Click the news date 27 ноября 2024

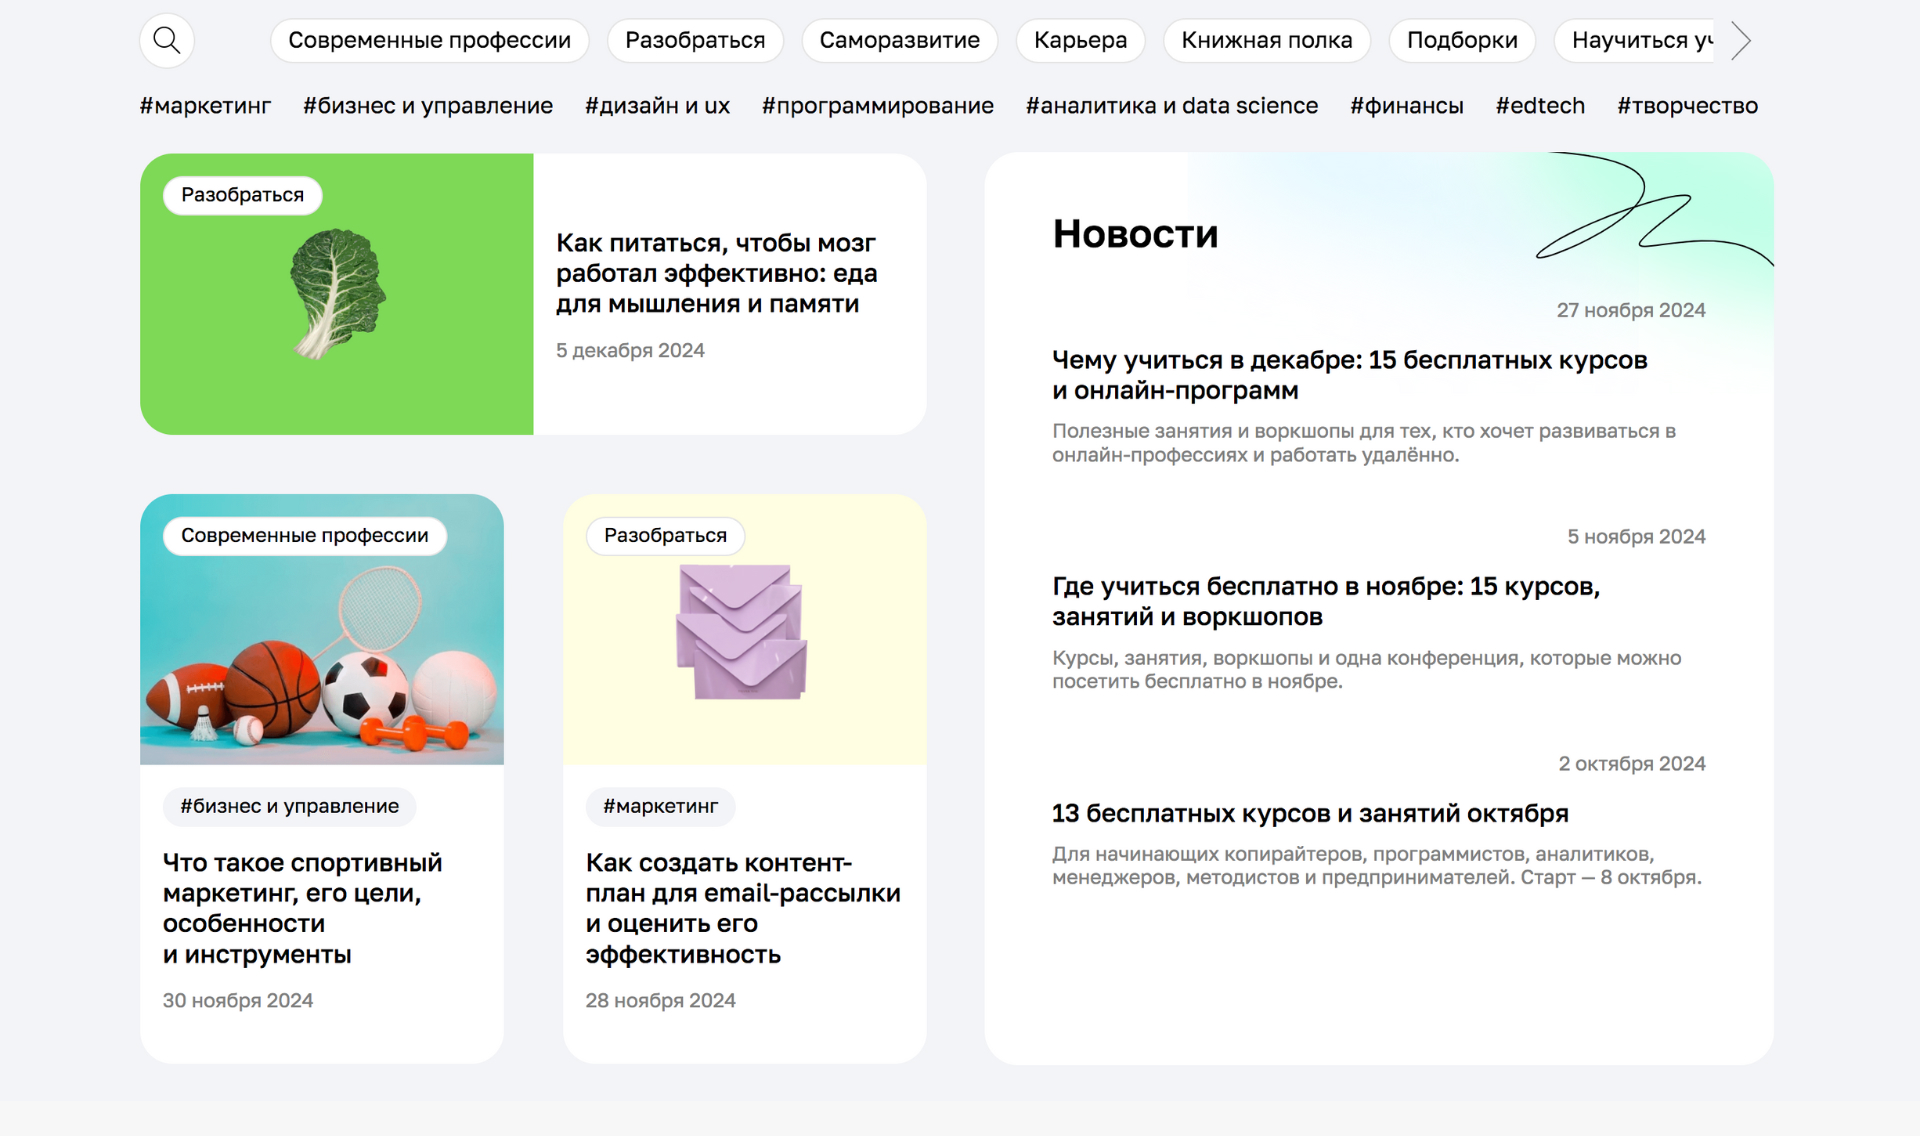1630,311
